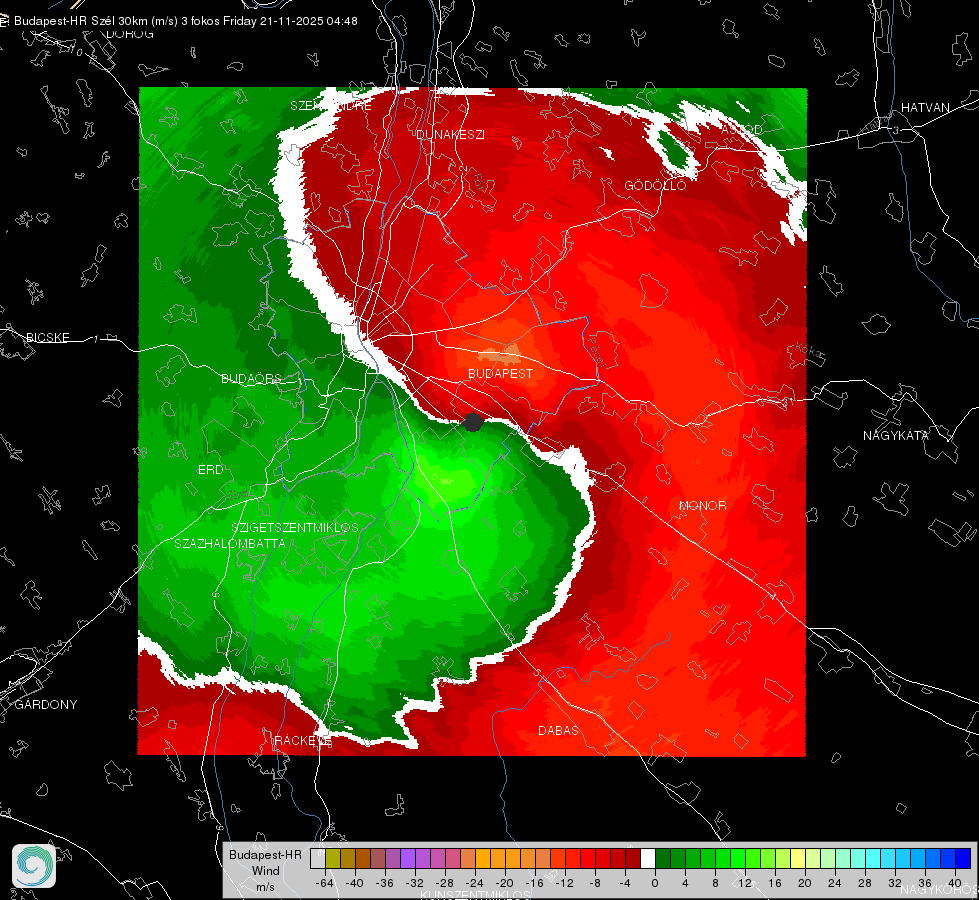Click the legend value -64
Viewport: 979px width, 900px height.
[x=325, y=883]
